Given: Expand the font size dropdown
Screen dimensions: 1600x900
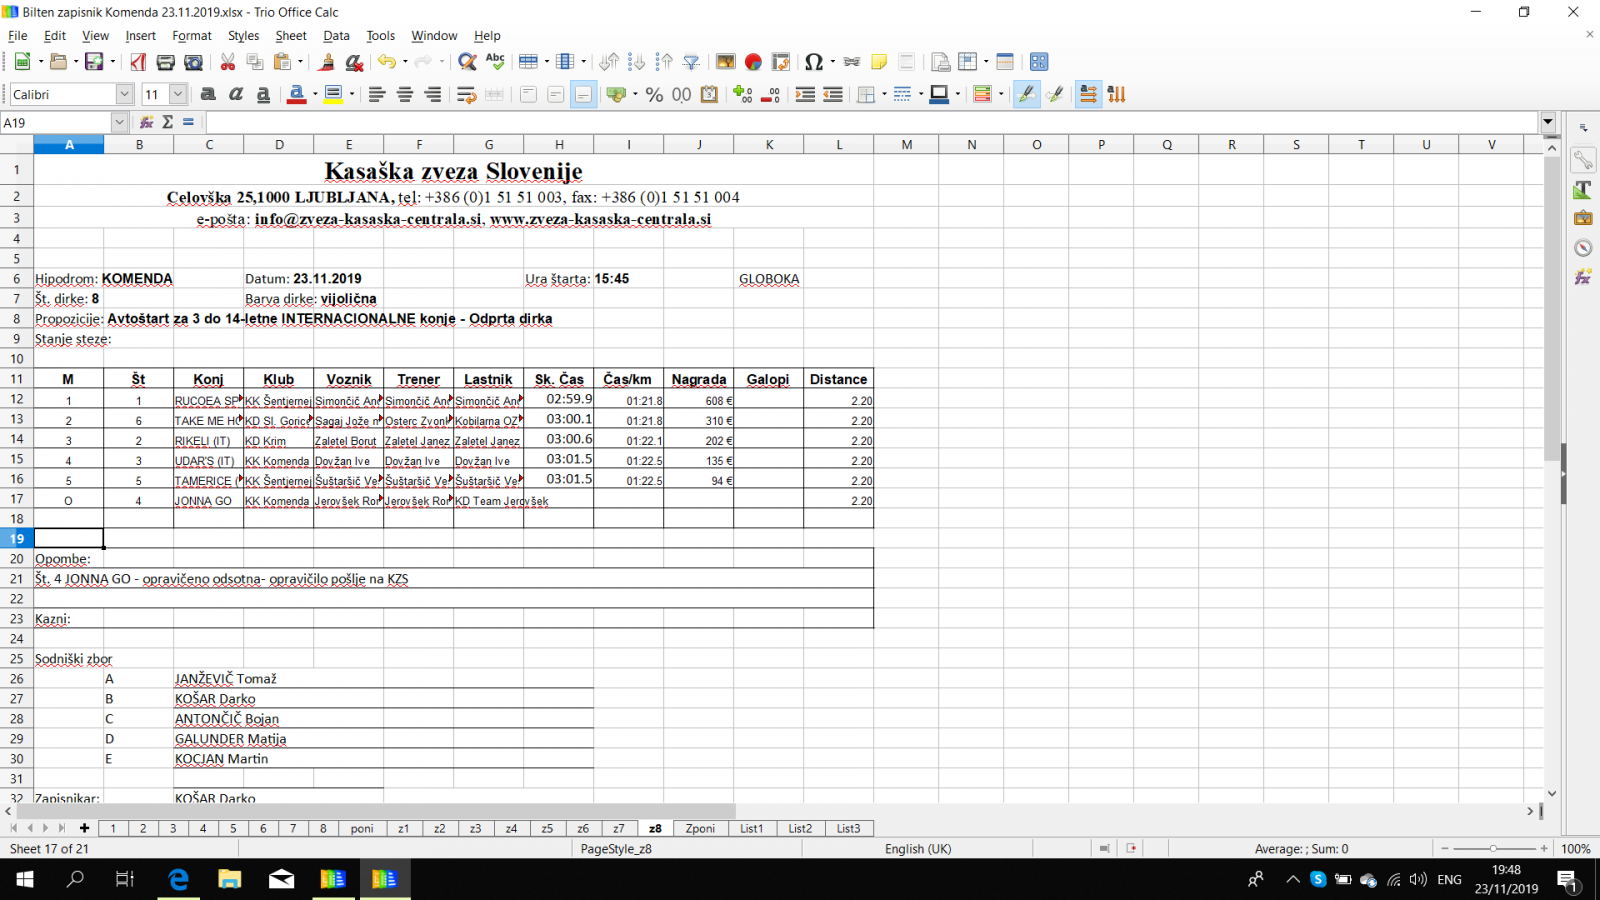Looking at the screenshot, I should click(x=178, y=94).
